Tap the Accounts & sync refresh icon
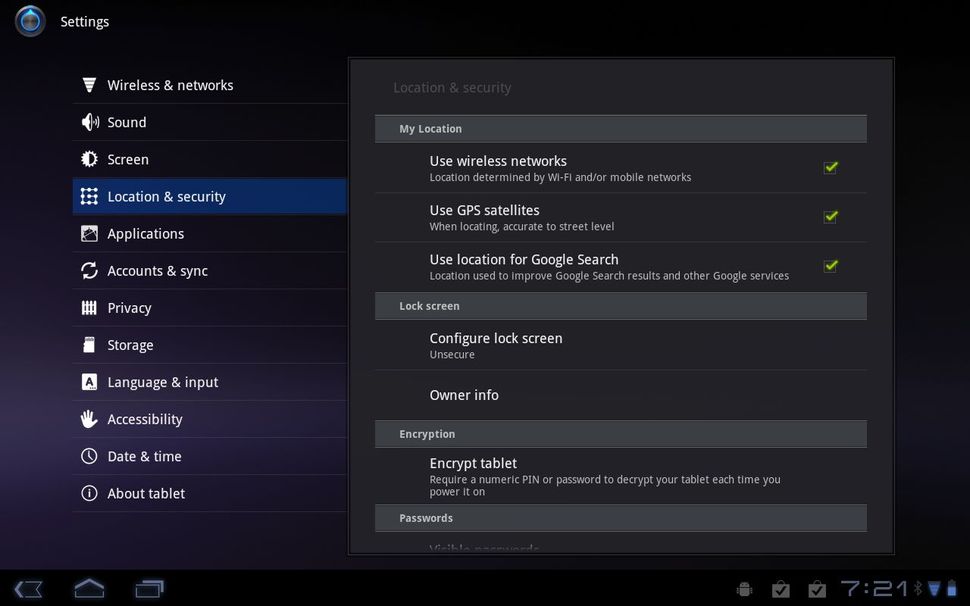 point(87,270)
